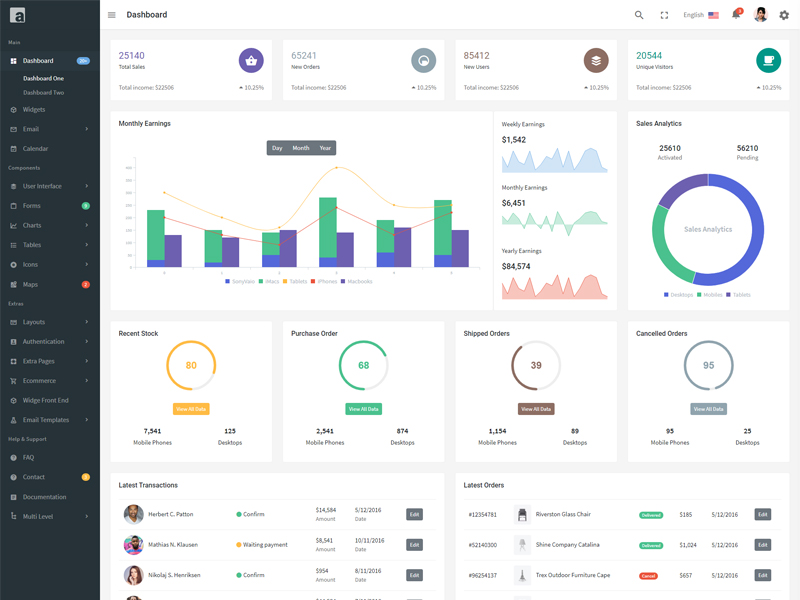
Task: Switch chart to Day view
Action: 277,148
